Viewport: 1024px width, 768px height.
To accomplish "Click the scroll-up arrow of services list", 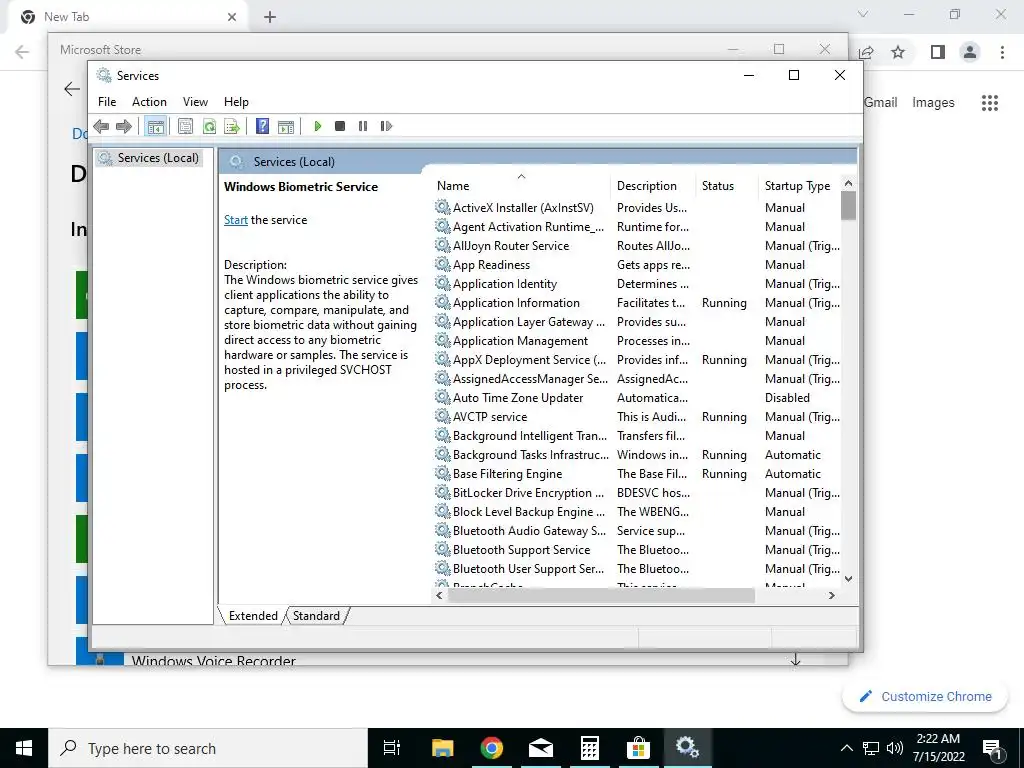I will point(848,184).
